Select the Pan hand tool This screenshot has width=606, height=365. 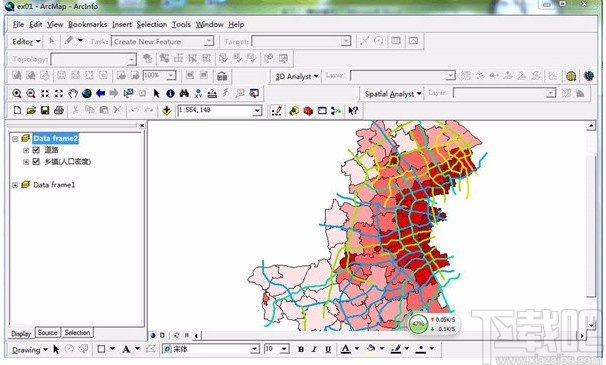point(73,93)
